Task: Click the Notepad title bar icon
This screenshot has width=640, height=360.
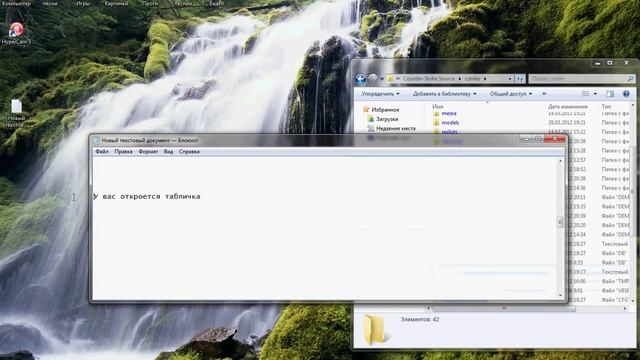Action: tap(97, 140)
